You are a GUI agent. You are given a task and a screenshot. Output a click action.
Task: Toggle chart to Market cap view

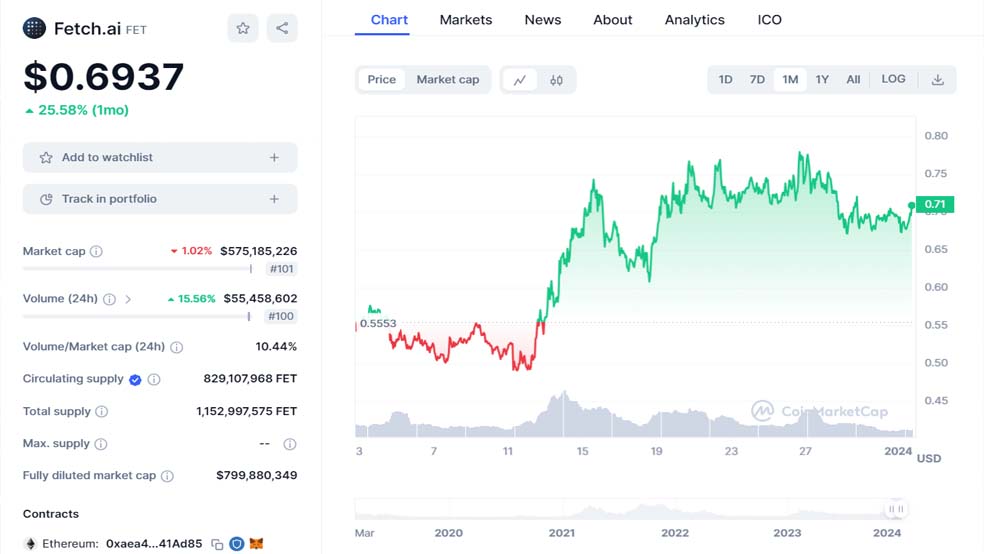(x=447, y=80)
